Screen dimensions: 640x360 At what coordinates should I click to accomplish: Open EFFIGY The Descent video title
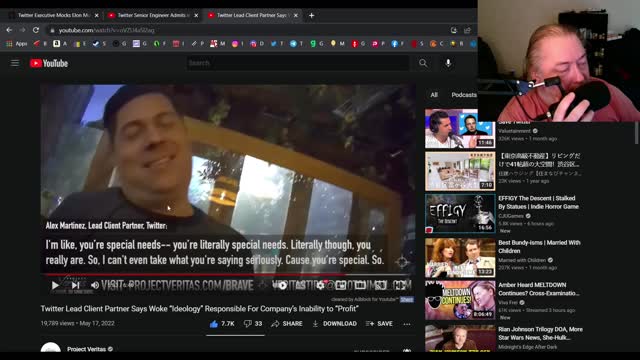click(x=538, y=202)
